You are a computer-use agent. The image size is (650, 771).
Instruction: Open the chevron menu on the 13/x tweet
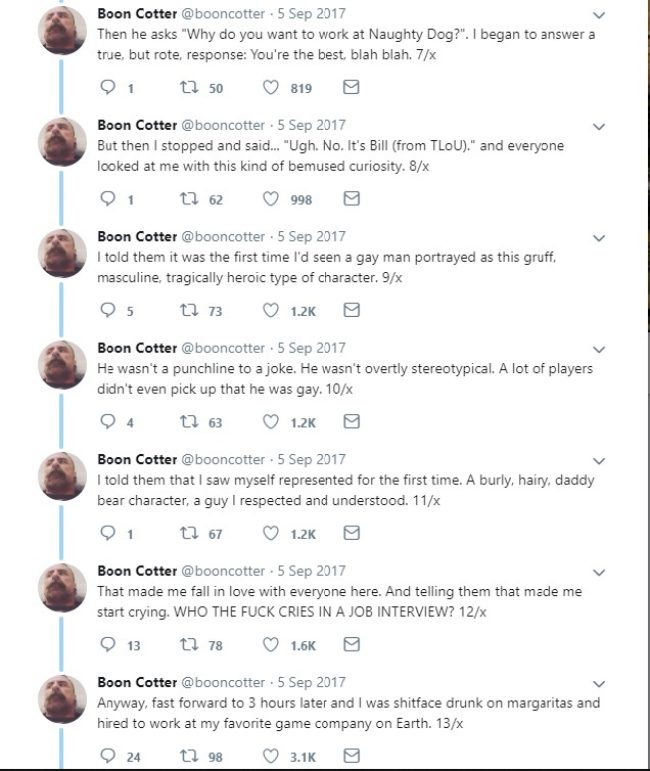tap(599, 684)
